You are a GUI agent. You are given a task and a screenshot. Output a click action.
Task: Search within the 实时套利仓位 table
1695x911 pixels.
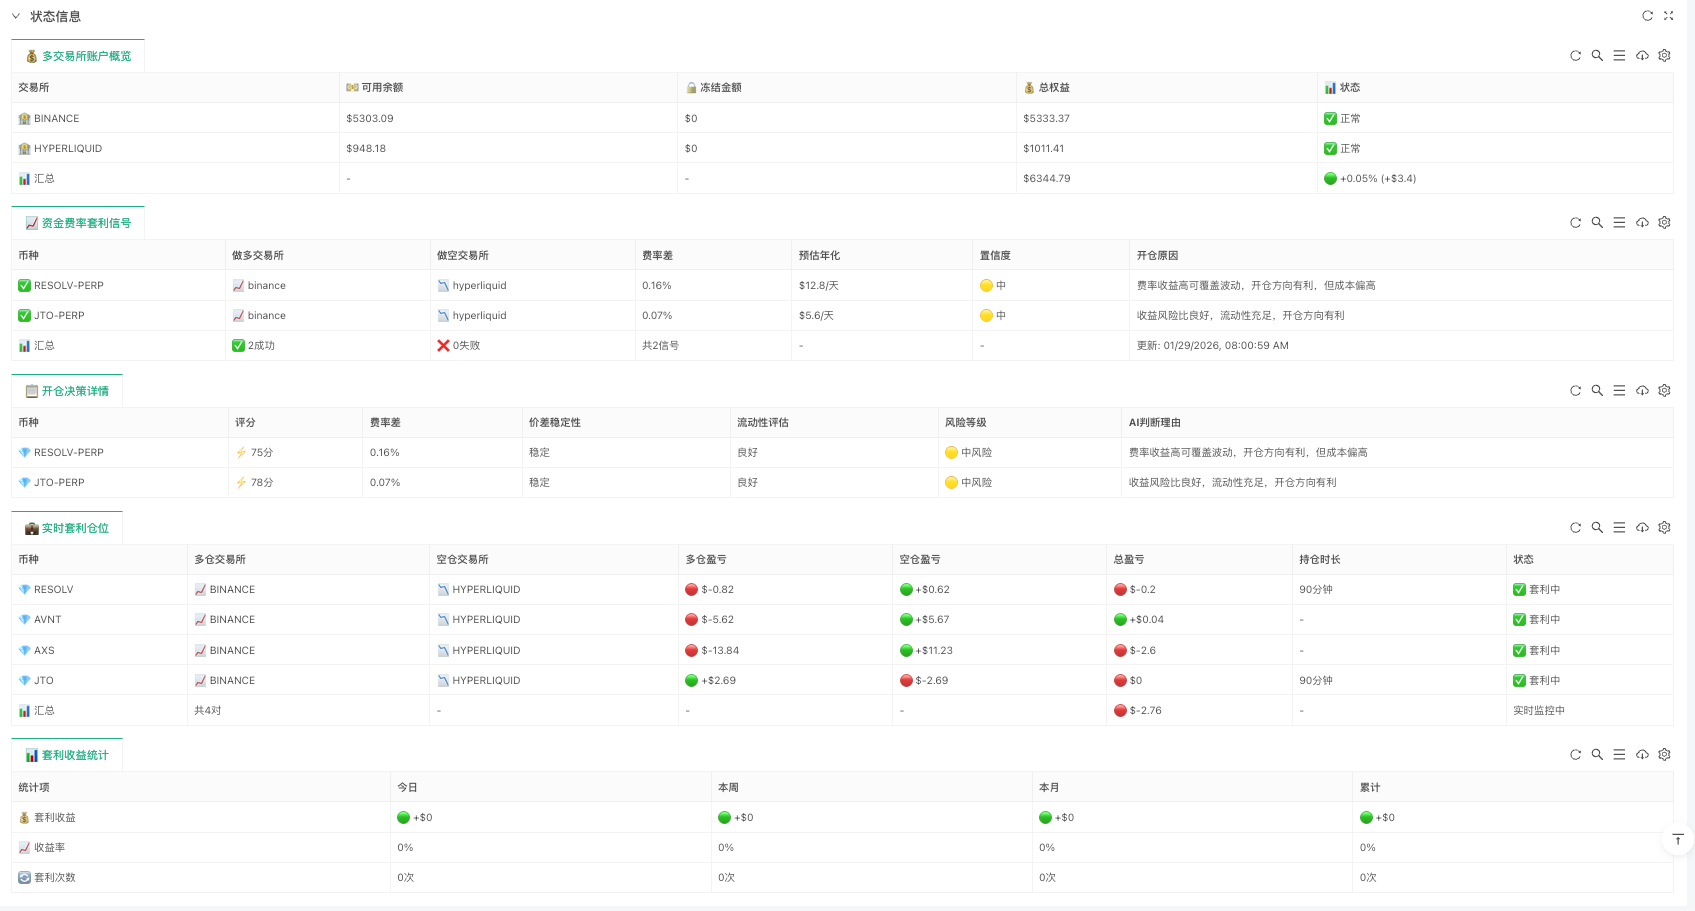click(x=1597, y=527)
